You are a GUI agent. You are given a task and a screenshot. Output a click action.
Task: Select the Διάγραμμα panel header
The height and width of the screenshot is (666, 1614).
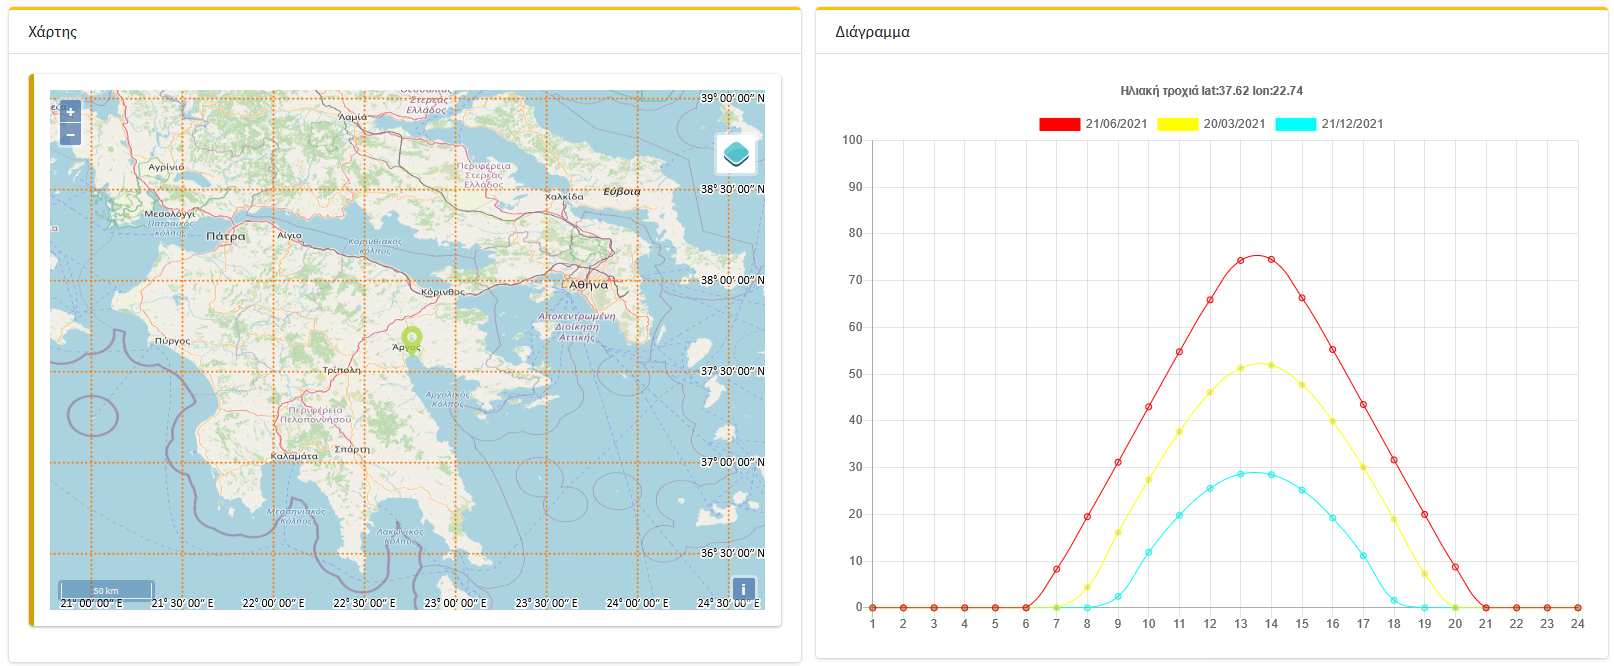pos(872,32)
